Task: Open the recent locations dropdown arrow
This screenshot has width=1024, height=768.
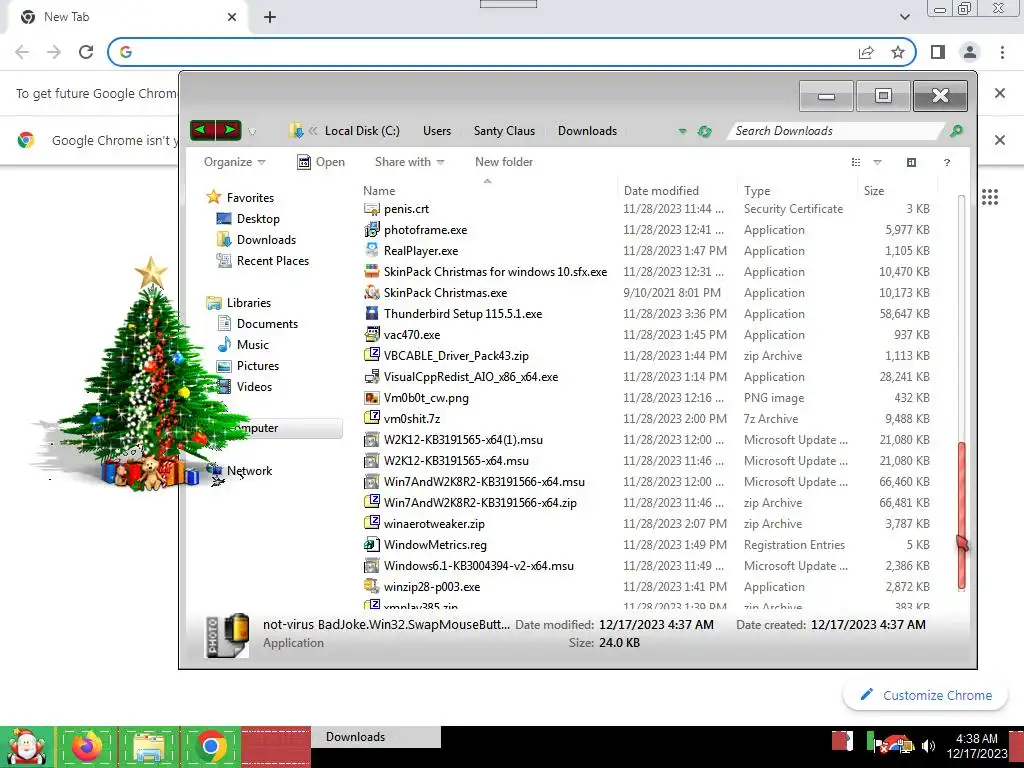Action: click(252, 132)
